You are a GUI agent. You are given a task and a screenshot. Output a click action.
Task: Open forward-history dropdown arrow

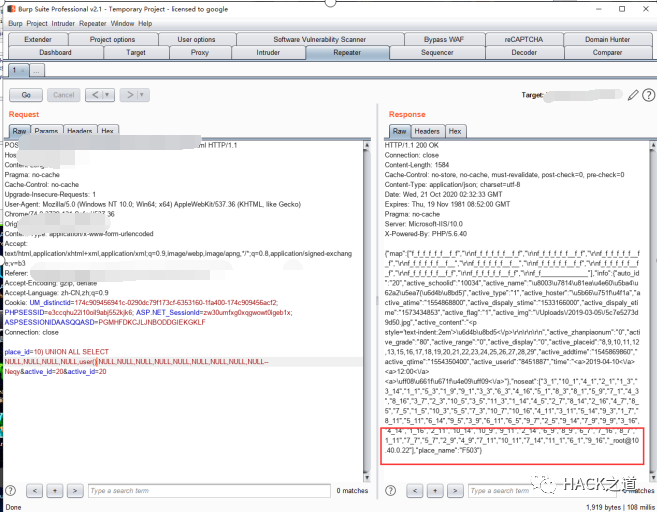click(142, 95)
